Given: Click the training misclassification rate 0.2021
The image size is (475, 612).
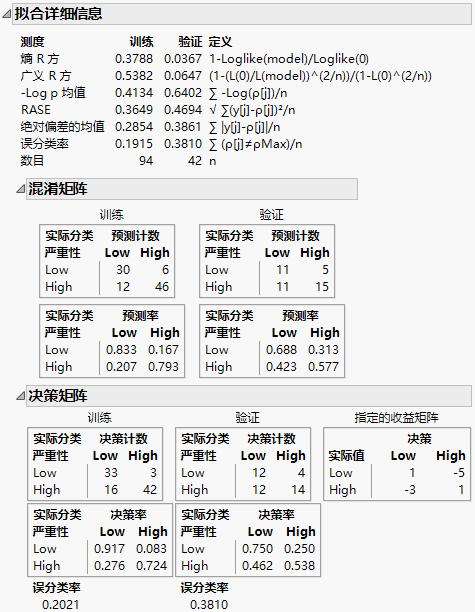Looking at the screenshot, I should (x=60, y=605).
